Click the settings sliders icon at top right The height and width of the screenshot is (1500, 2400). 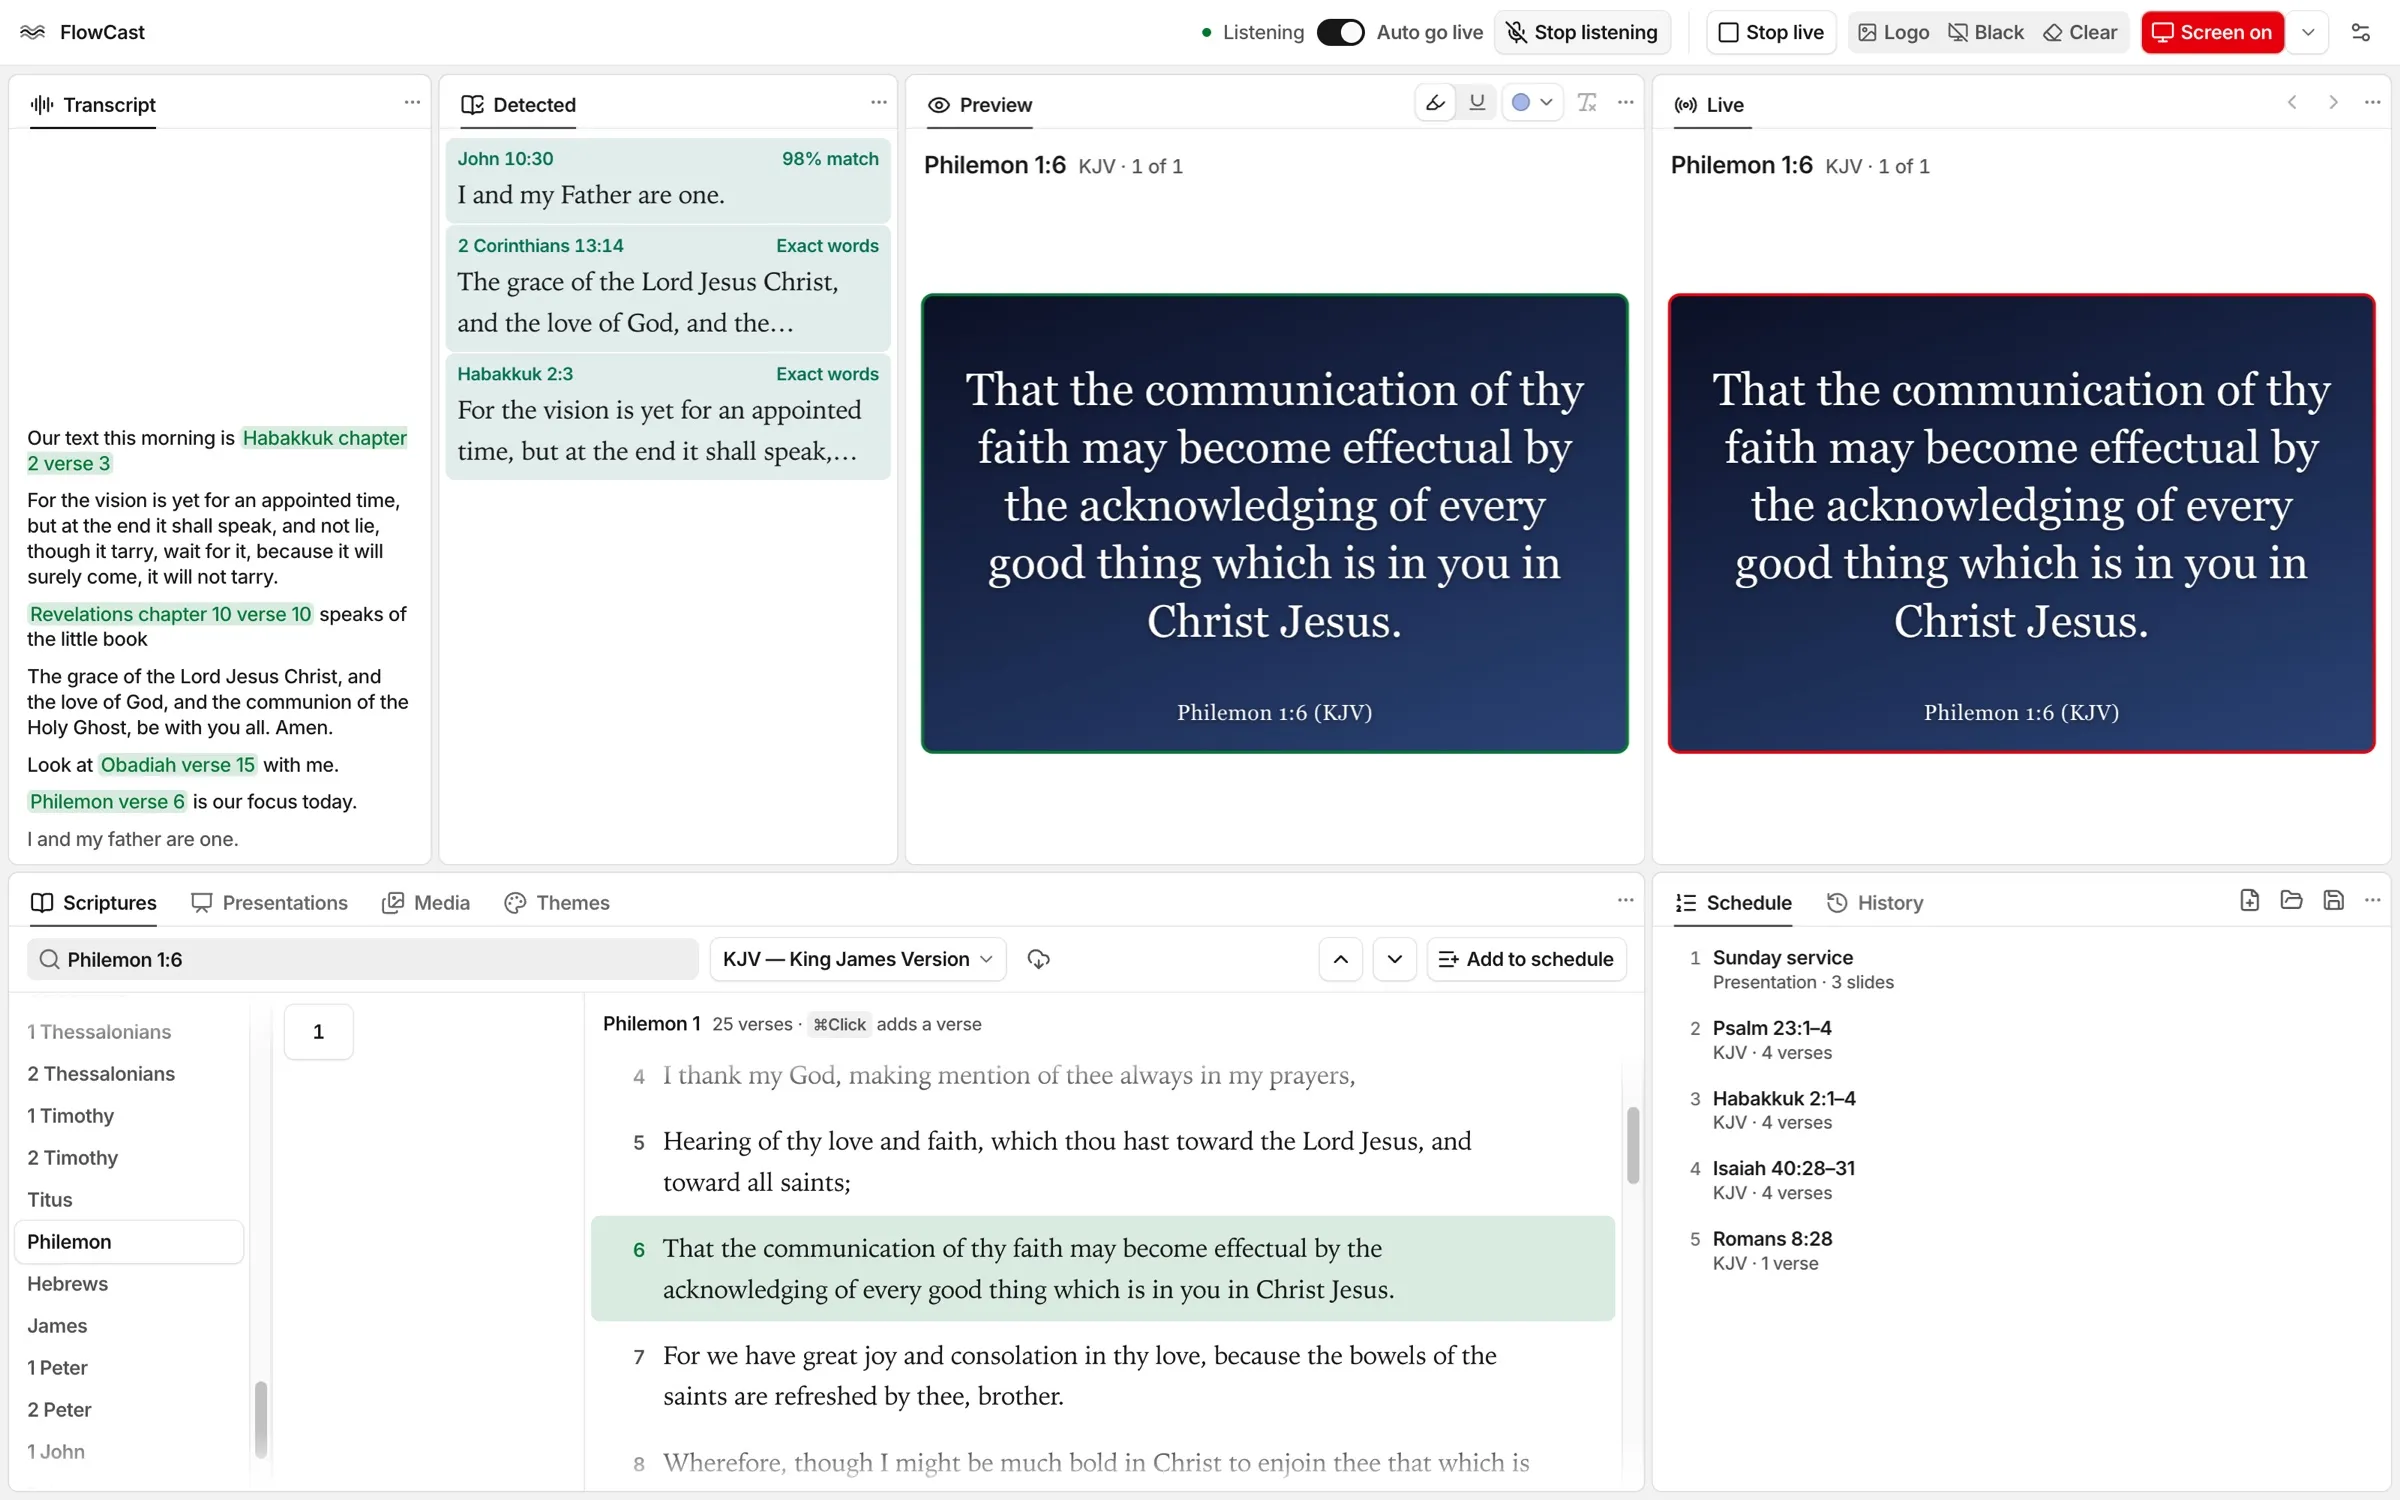pyautogui.click(x=2360, y=32)
